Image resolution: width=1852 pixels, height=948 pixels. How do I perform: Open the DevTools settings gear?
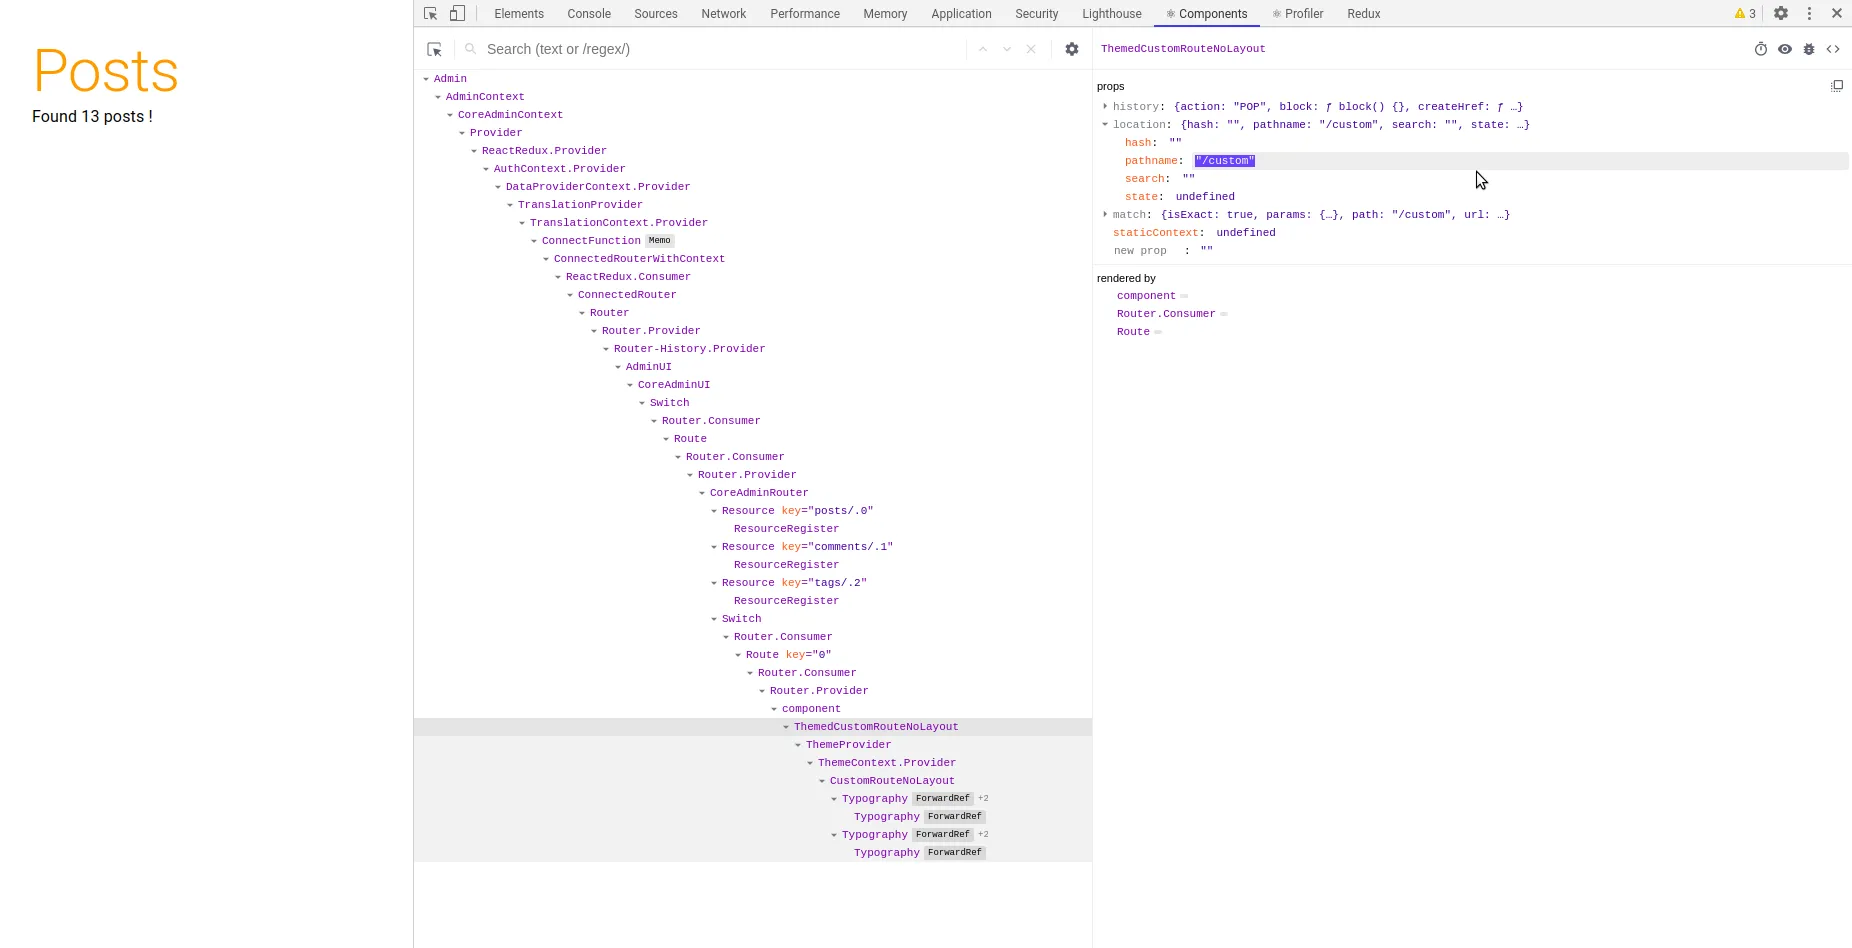click(x=1781, y=13)
